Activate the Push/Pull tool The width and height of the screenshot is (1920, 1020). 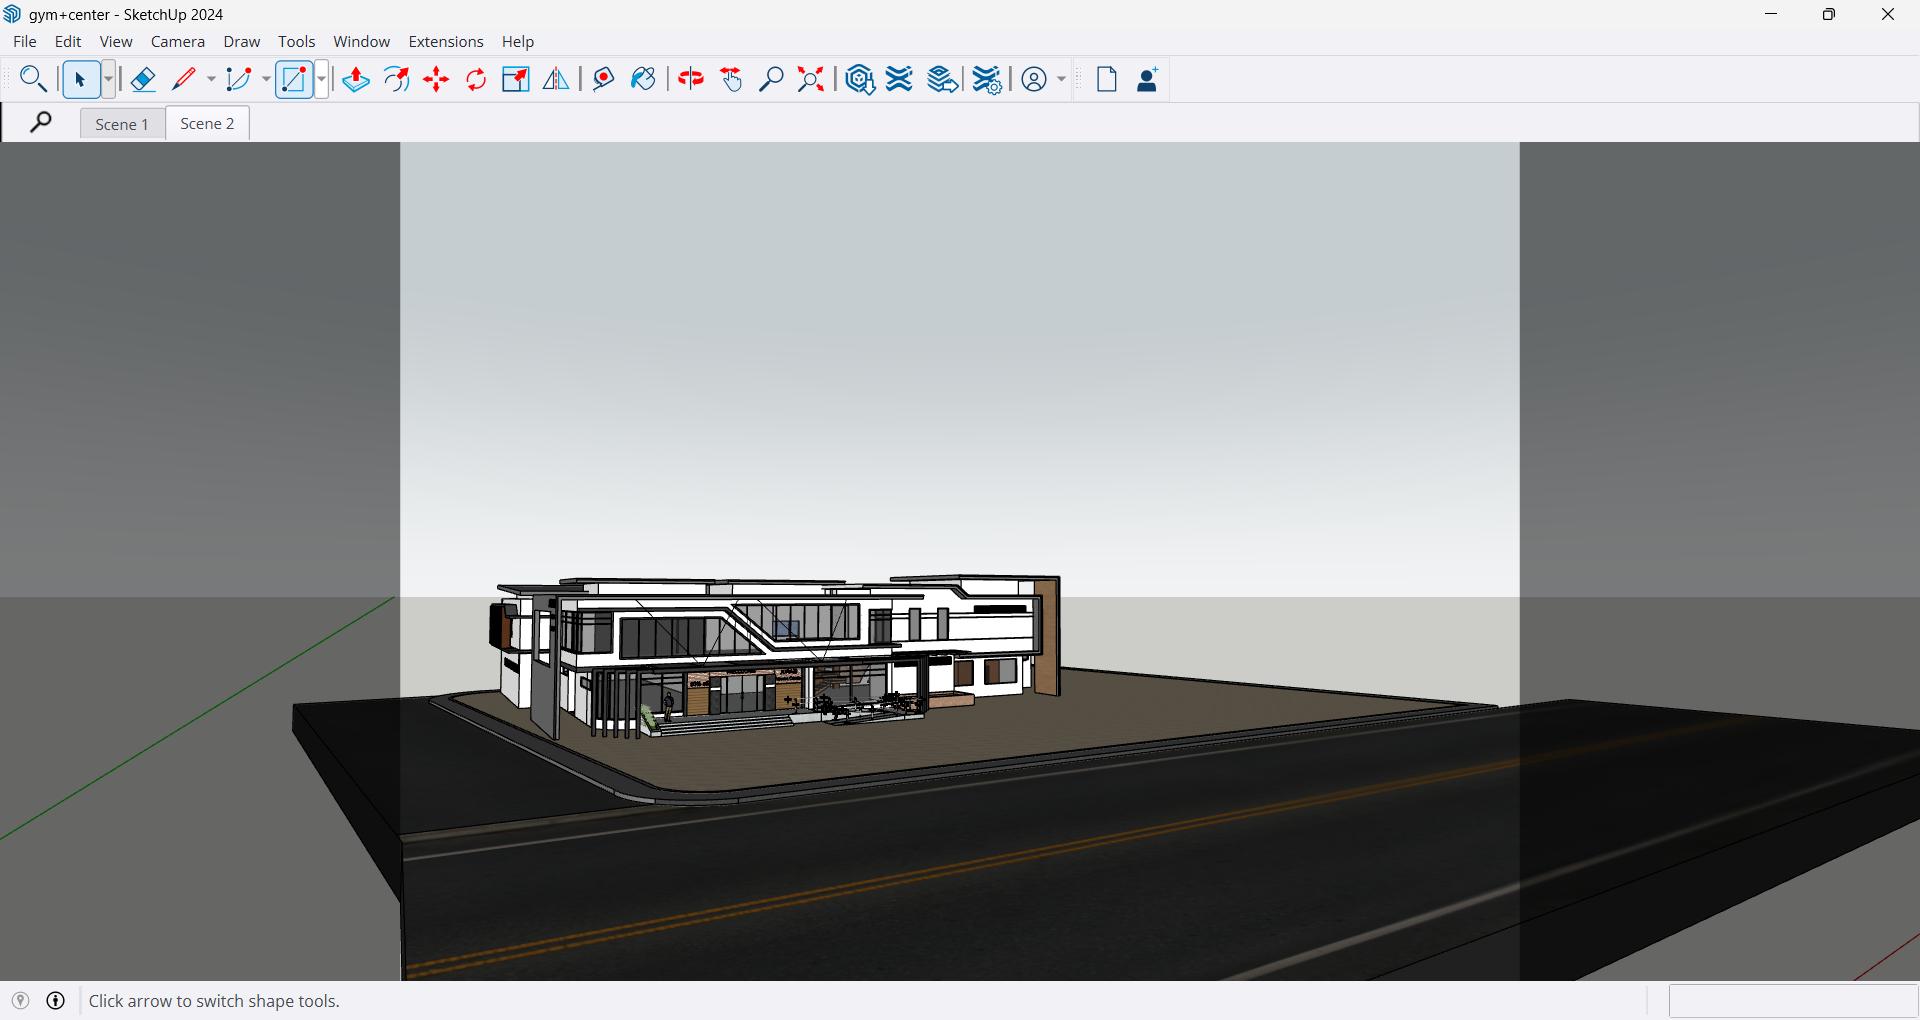tap(356, 80)
